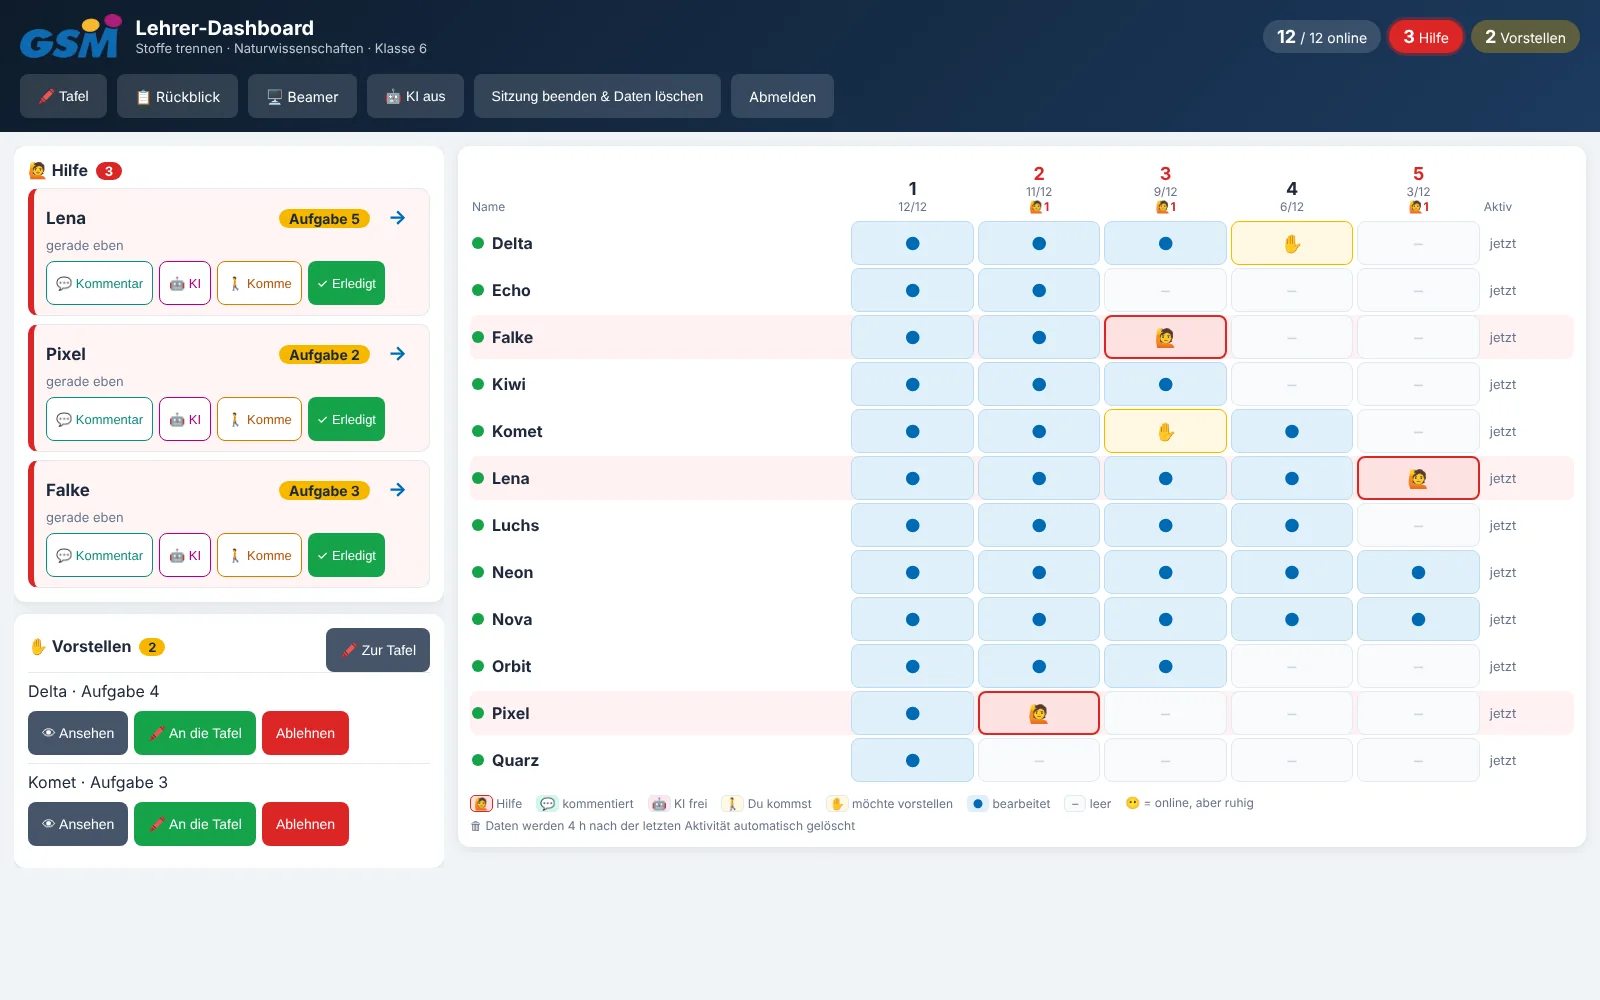This screenshot has width=1600, height=1000.
Task: Click the 12 / 12 online pill
Action: pos(1321,37)
